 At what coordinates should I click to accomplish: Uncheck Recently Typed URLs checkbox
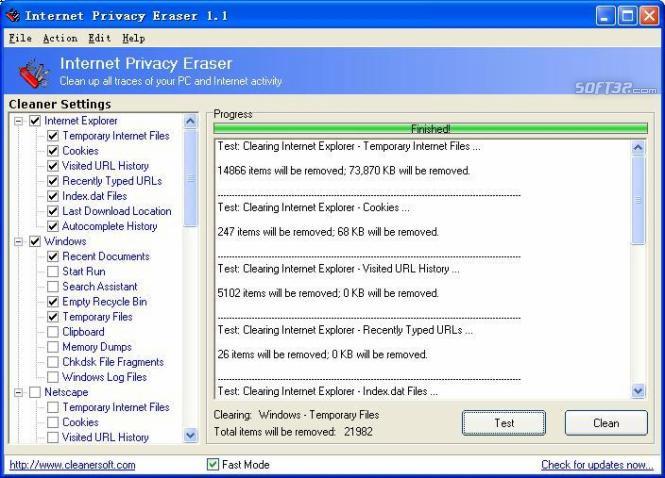[x=53, y=181]
